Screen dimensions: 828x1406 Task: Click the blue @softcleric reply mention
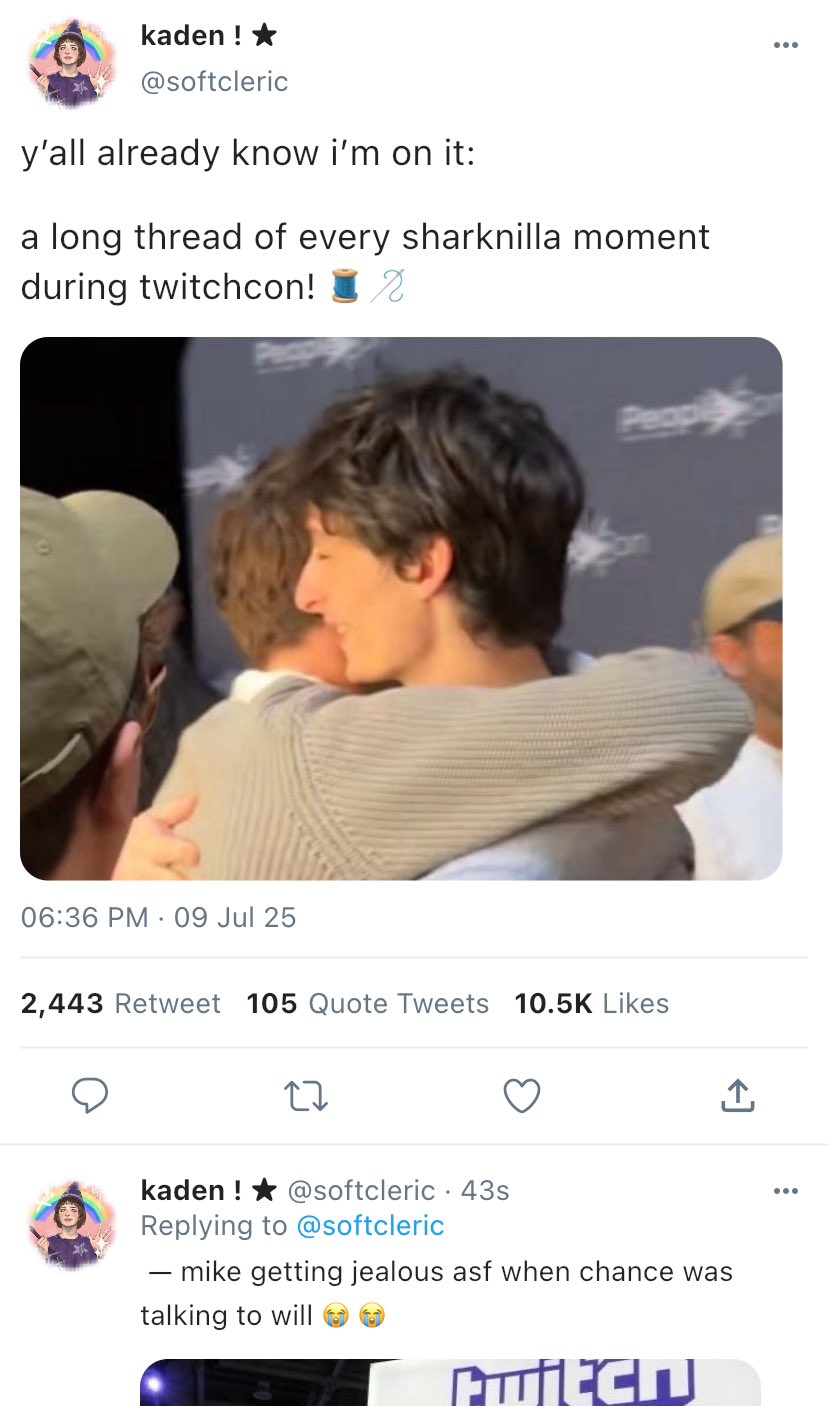click(x=369, y=1225)
